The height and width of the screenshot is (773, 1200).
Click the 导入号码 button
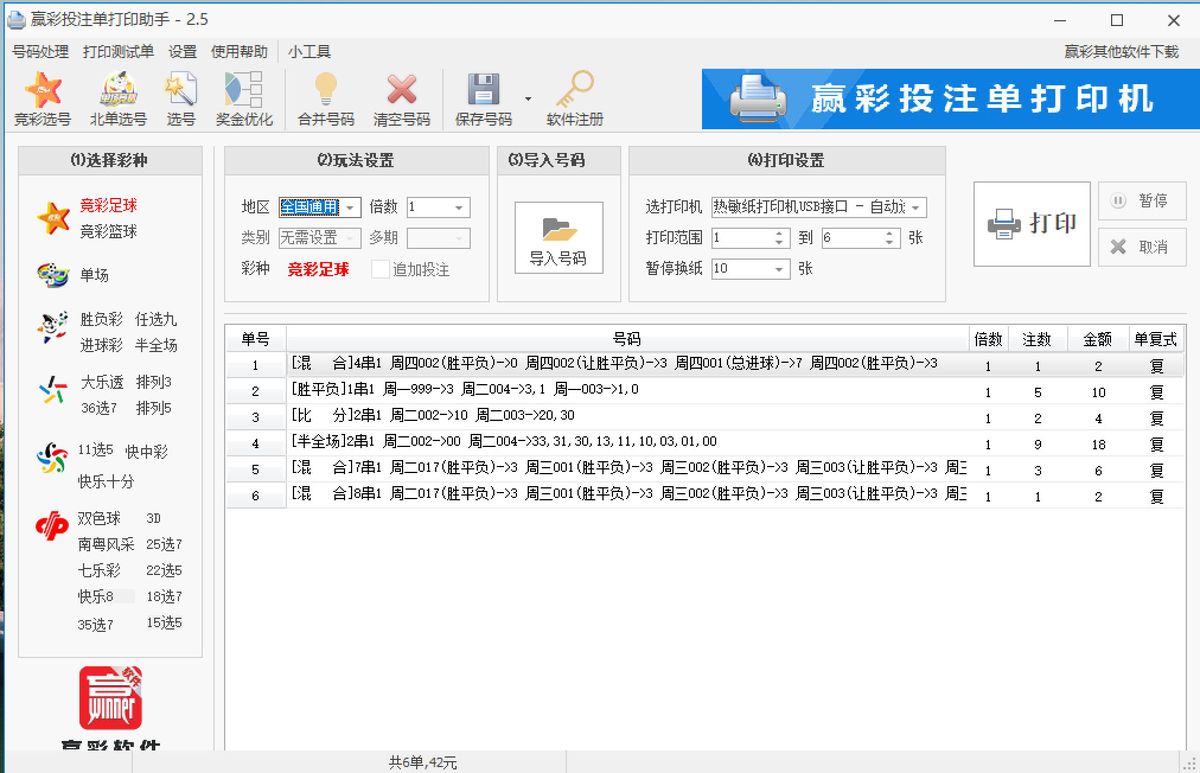point(559,237)
